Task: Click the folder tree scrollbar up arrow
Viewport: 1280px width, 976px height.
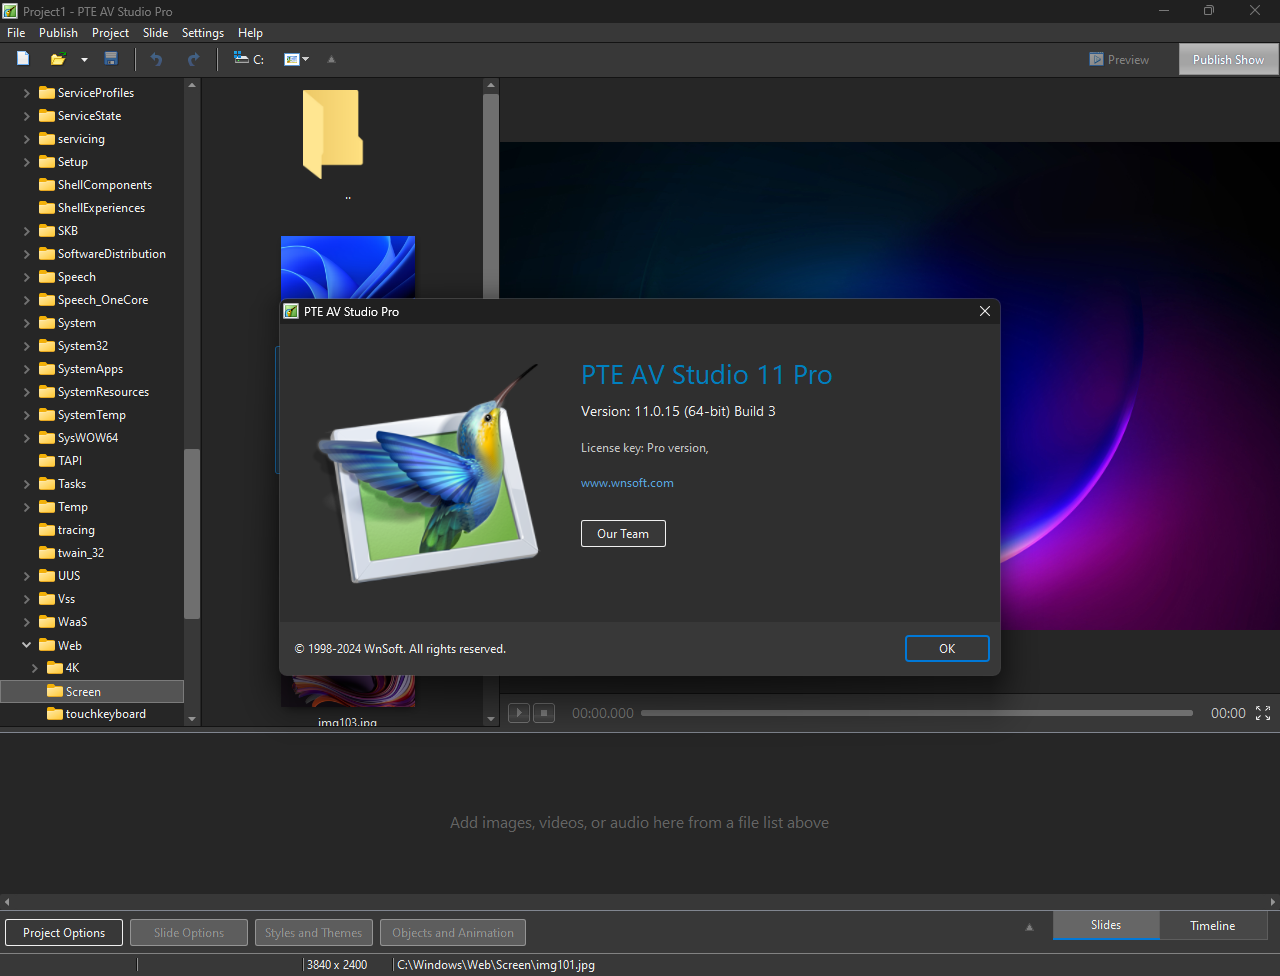Action: click(x=192, y=86)
